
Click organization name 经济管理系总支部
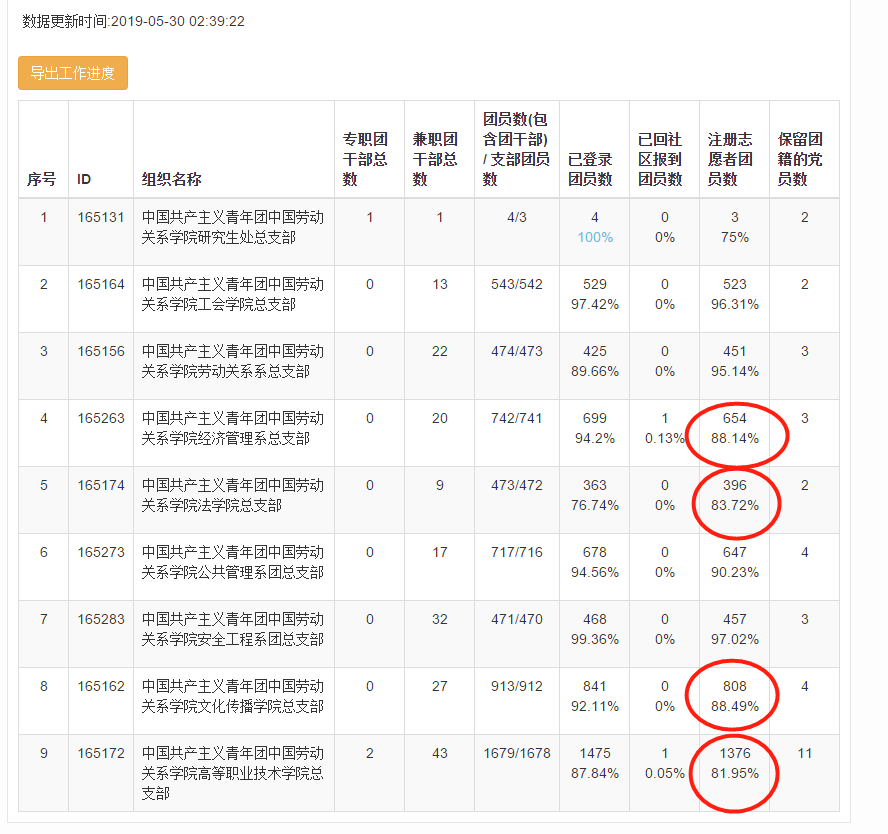pyautogui.click(x=232, y=428)
